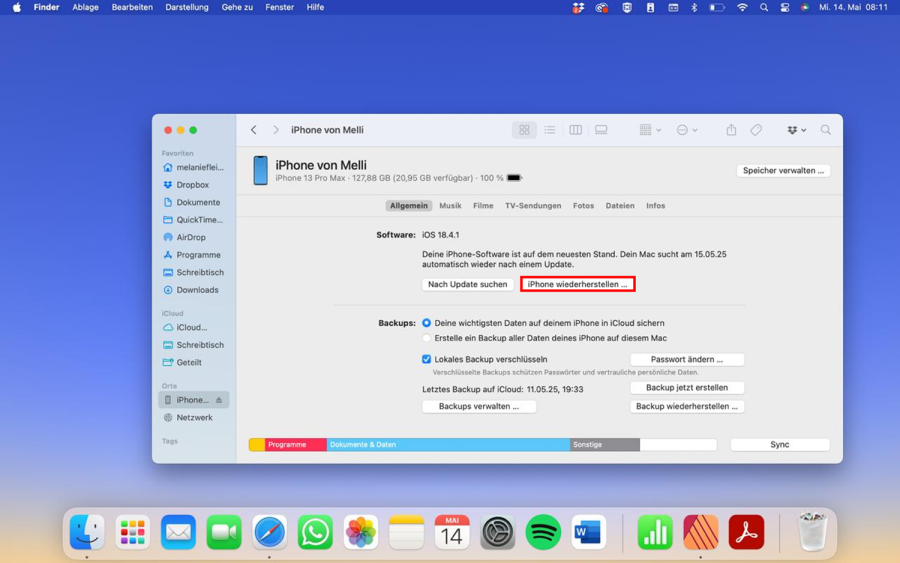The width and height of the screenshot is (900, 563).
Task: Click Backup wiederherstellen button
Action: coord(687,406)
